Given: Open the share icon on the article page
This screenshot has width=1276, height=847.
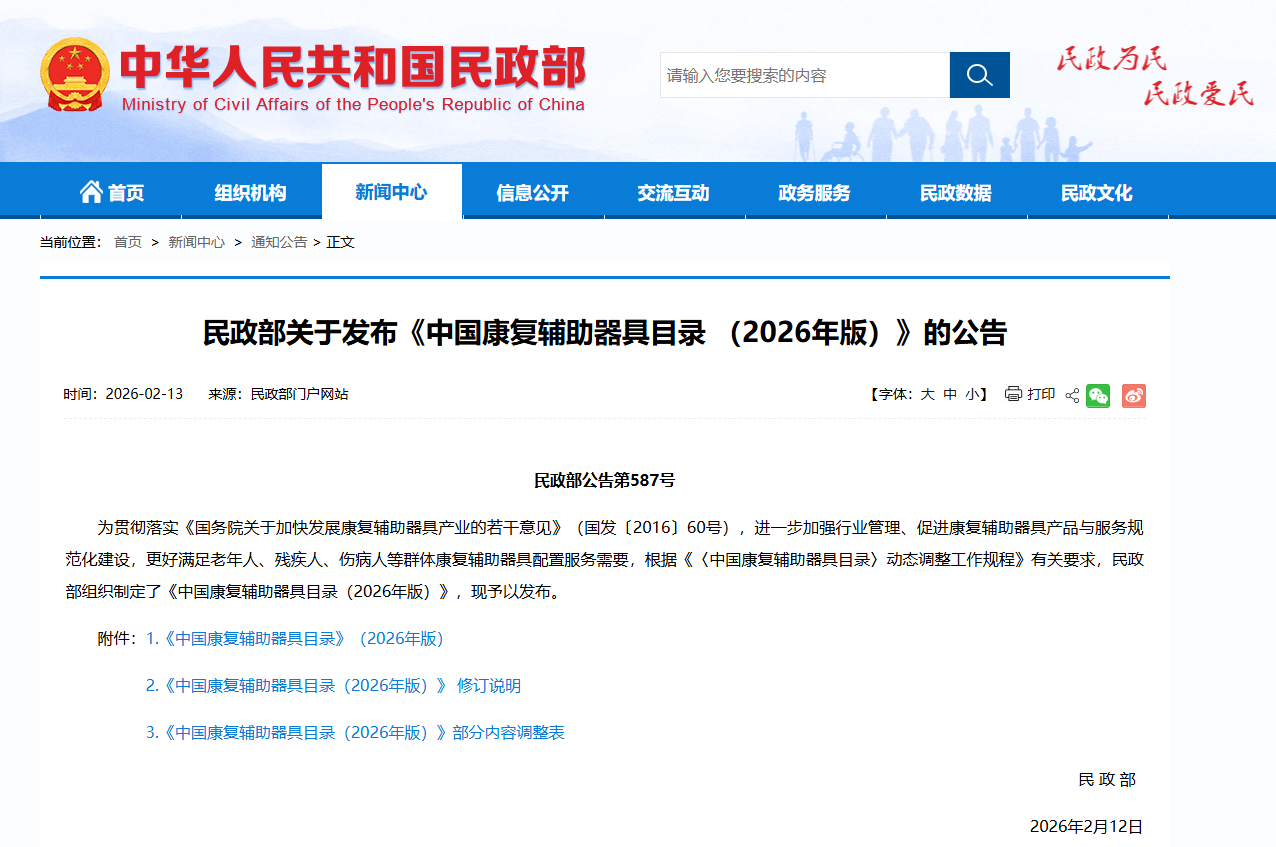Looking at the screenshot, I should [x=1070, y=394].
